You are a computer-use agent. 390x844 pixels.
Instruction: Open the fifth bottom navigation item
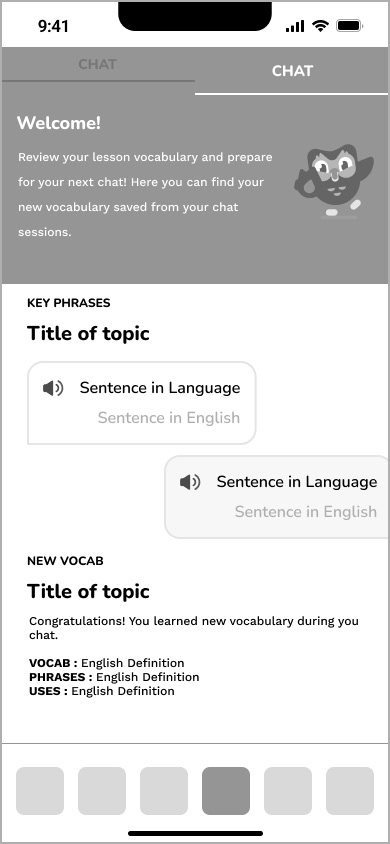[288, 791]
